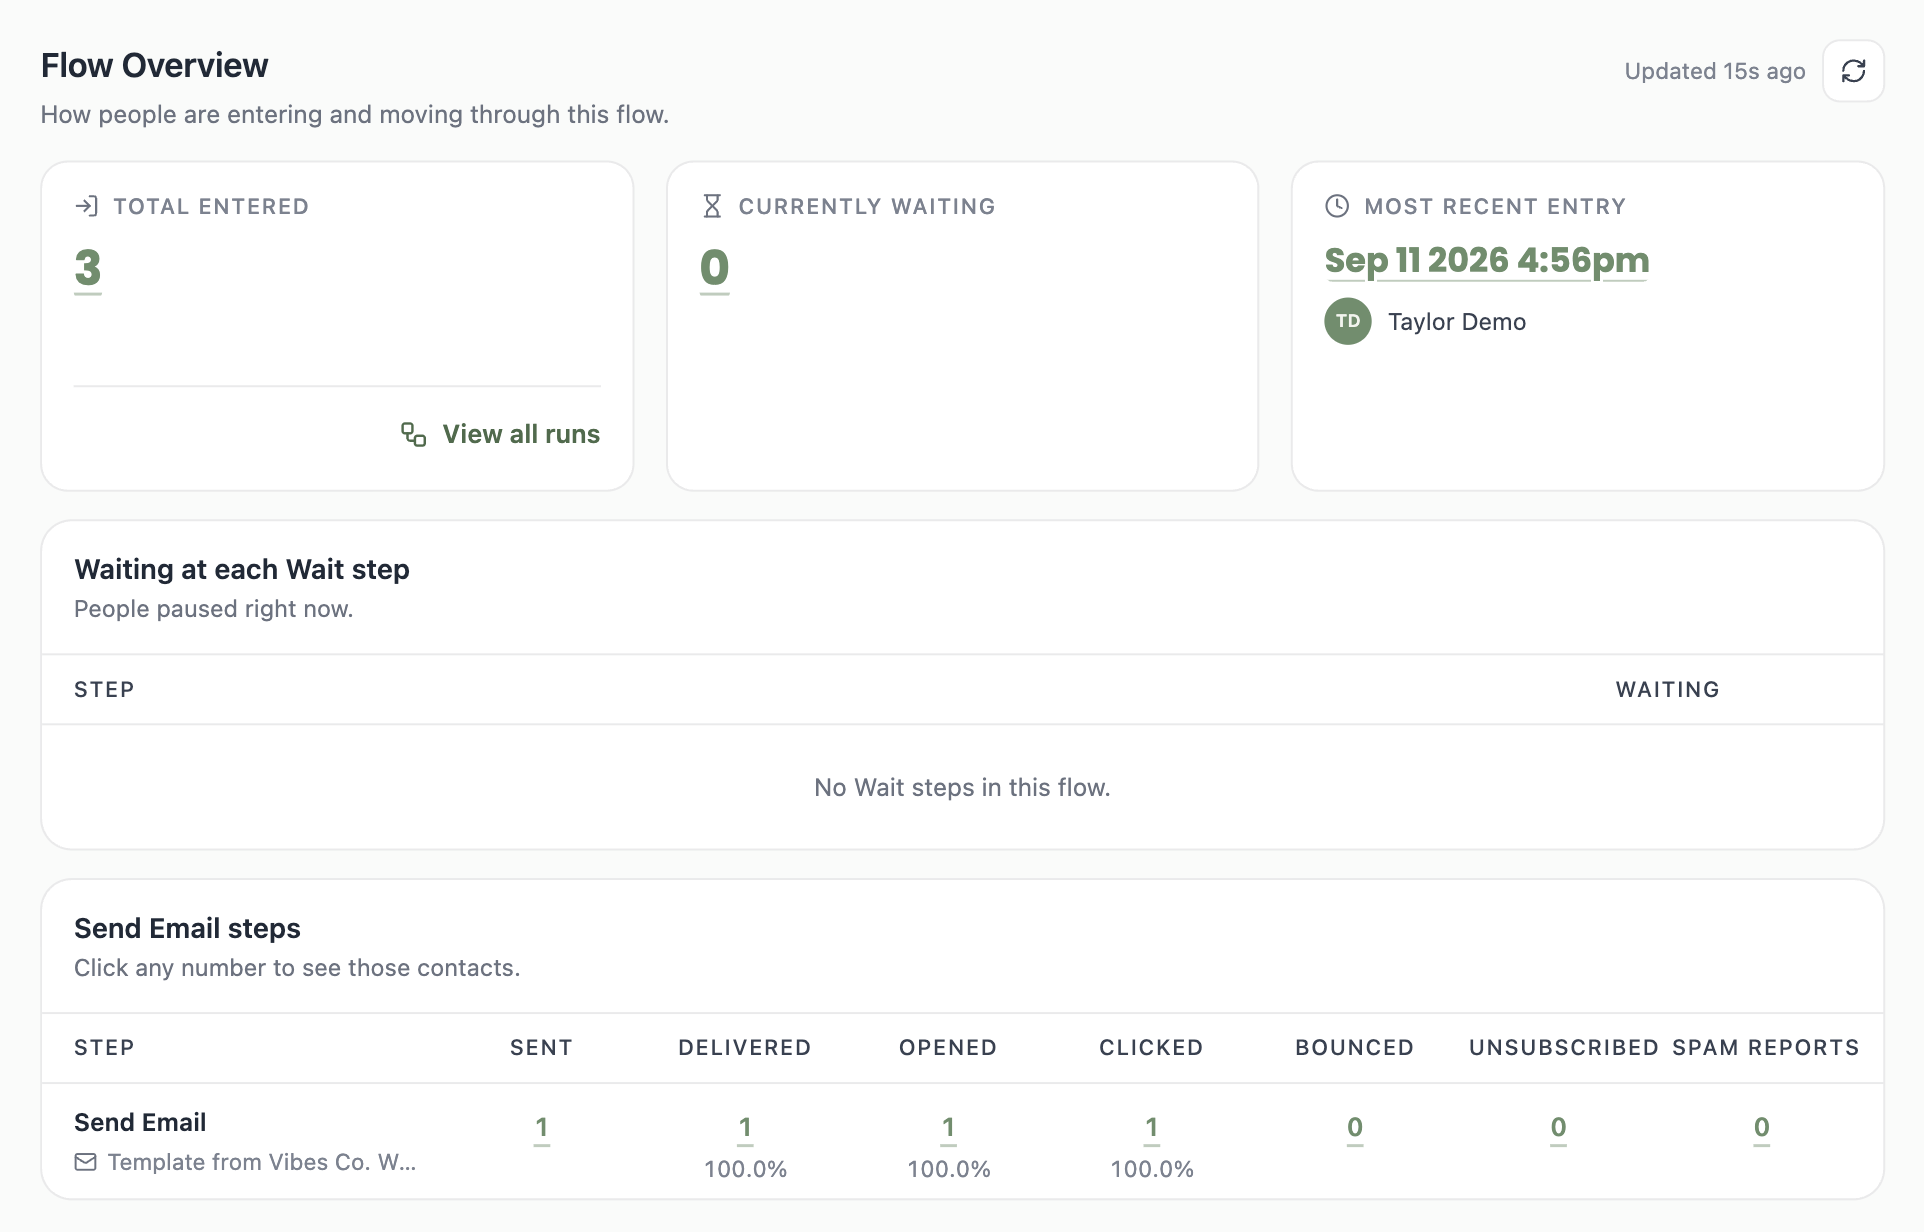
Task: Click the refresh icon button
Action: [x=1853, y=71]
